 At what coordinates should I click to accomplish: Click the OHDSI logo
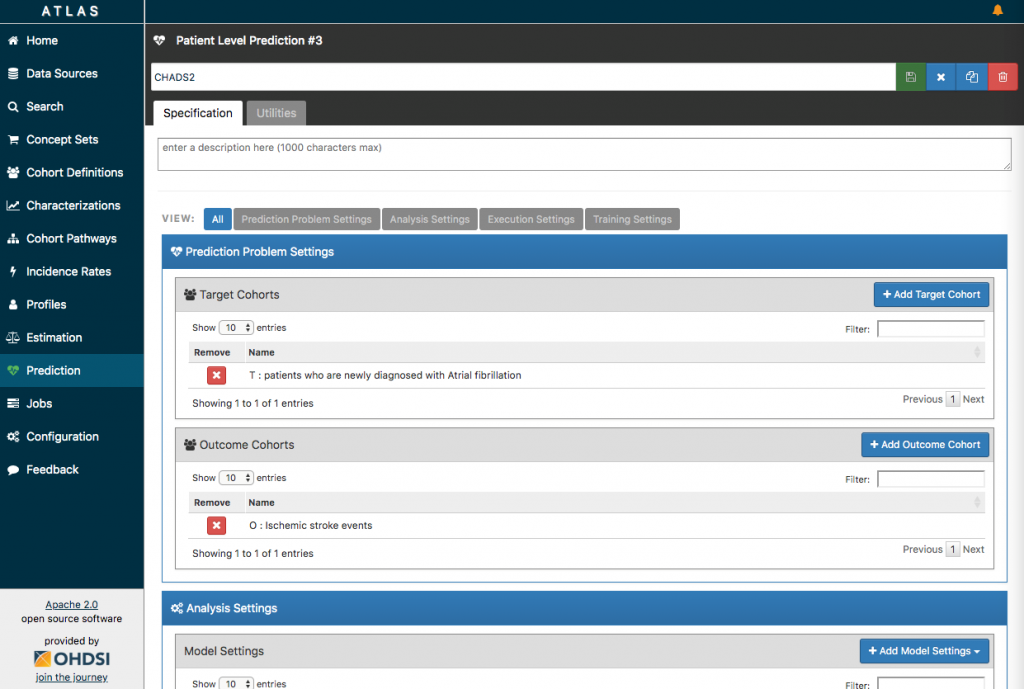[72, 658]
